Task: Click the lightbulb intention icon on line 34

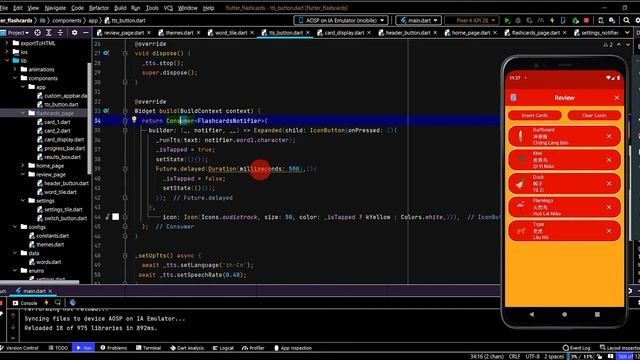Action: (134, 120)
